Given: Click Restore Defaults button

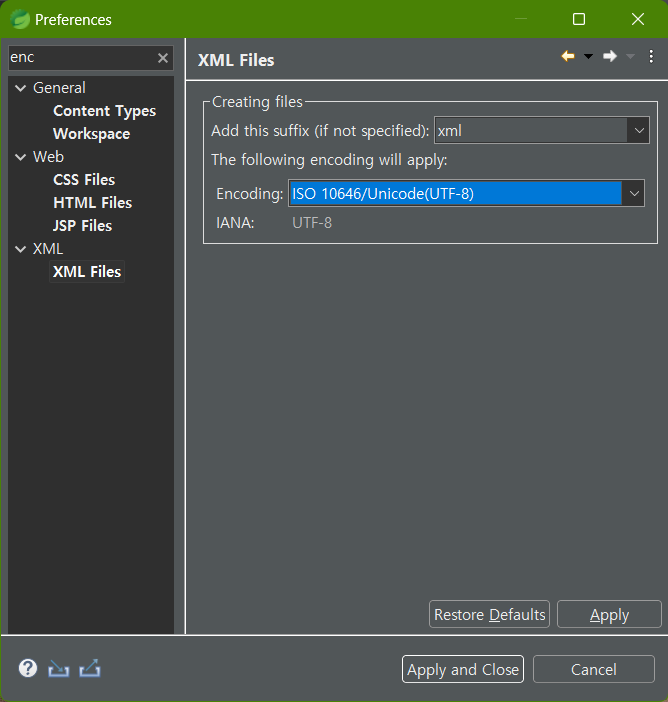Looking at the screenshot, I should point(489,614).
